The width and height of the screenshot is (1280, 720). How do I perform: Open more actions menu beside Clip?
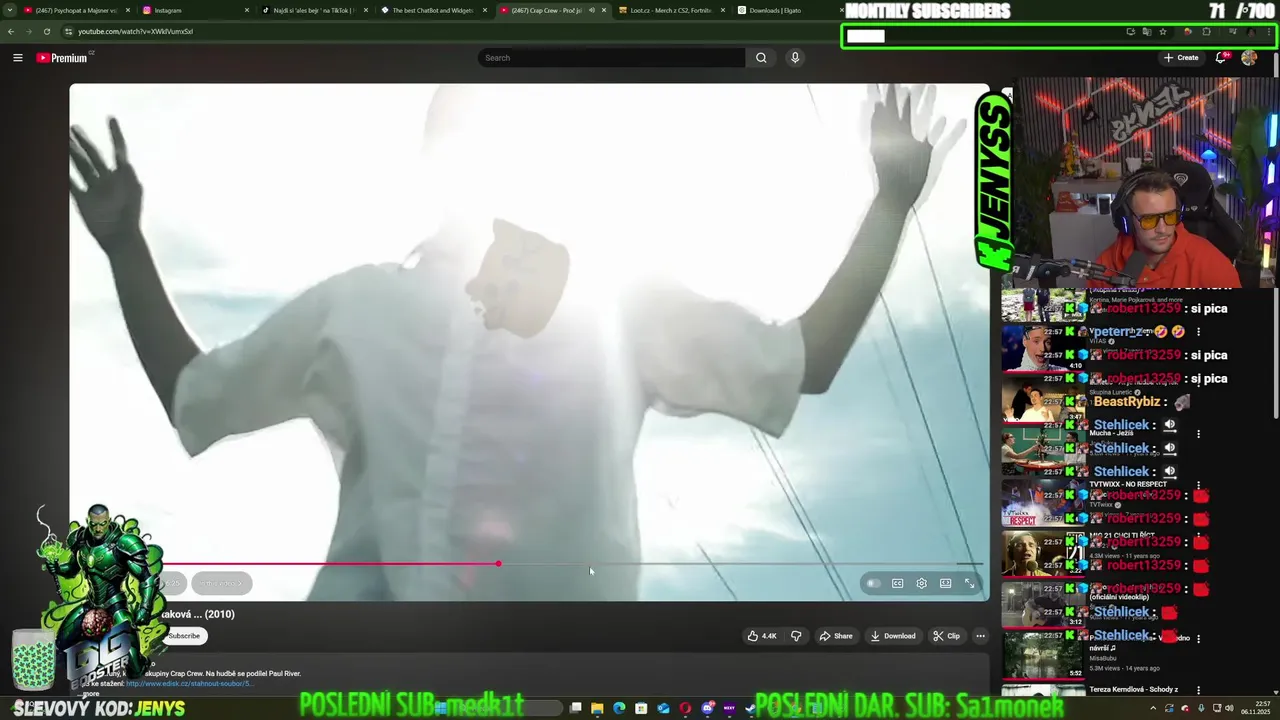tap(980, 636)
